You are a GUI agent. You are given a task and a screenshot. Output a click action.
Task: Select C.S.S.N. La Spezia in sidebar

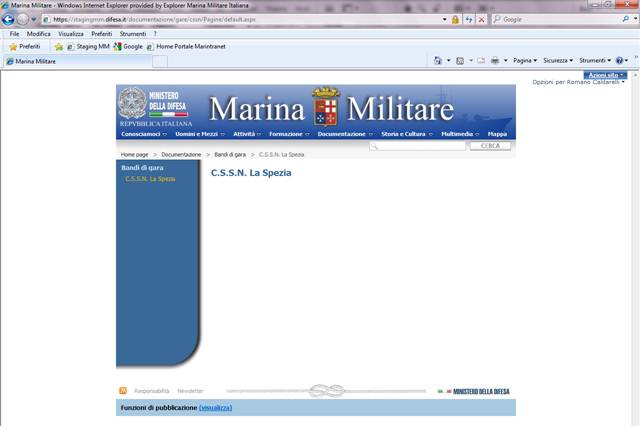(x=150, y=179)
